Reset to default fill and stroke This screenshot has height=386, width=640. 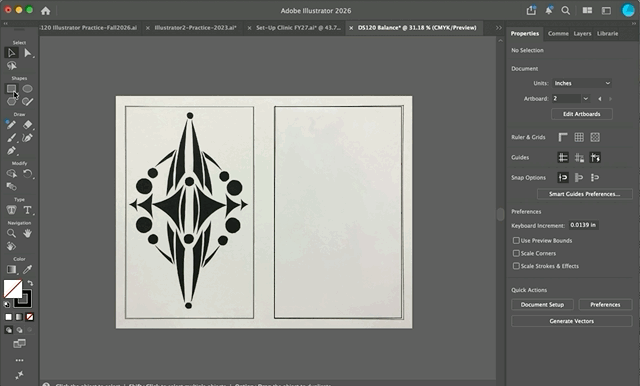tap(7, 304)
